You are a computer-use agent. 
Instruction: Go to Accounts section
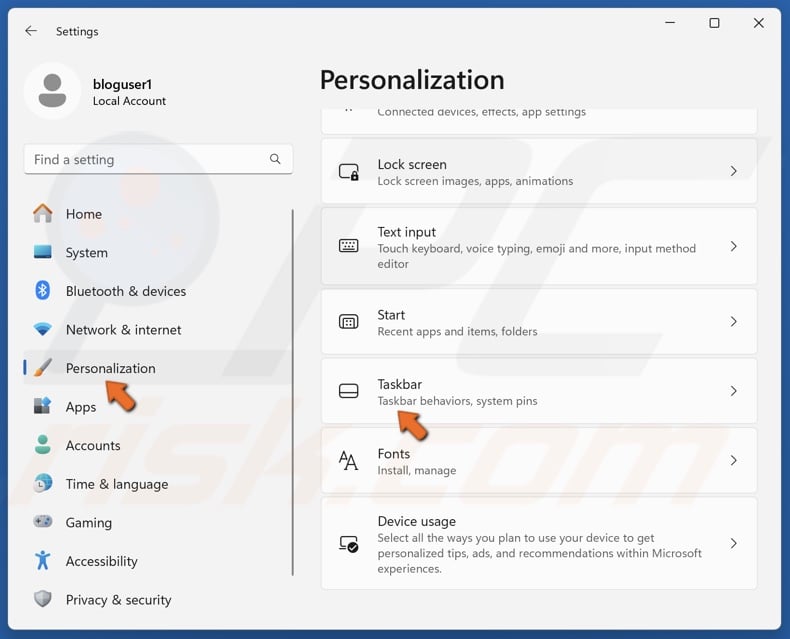157,445
